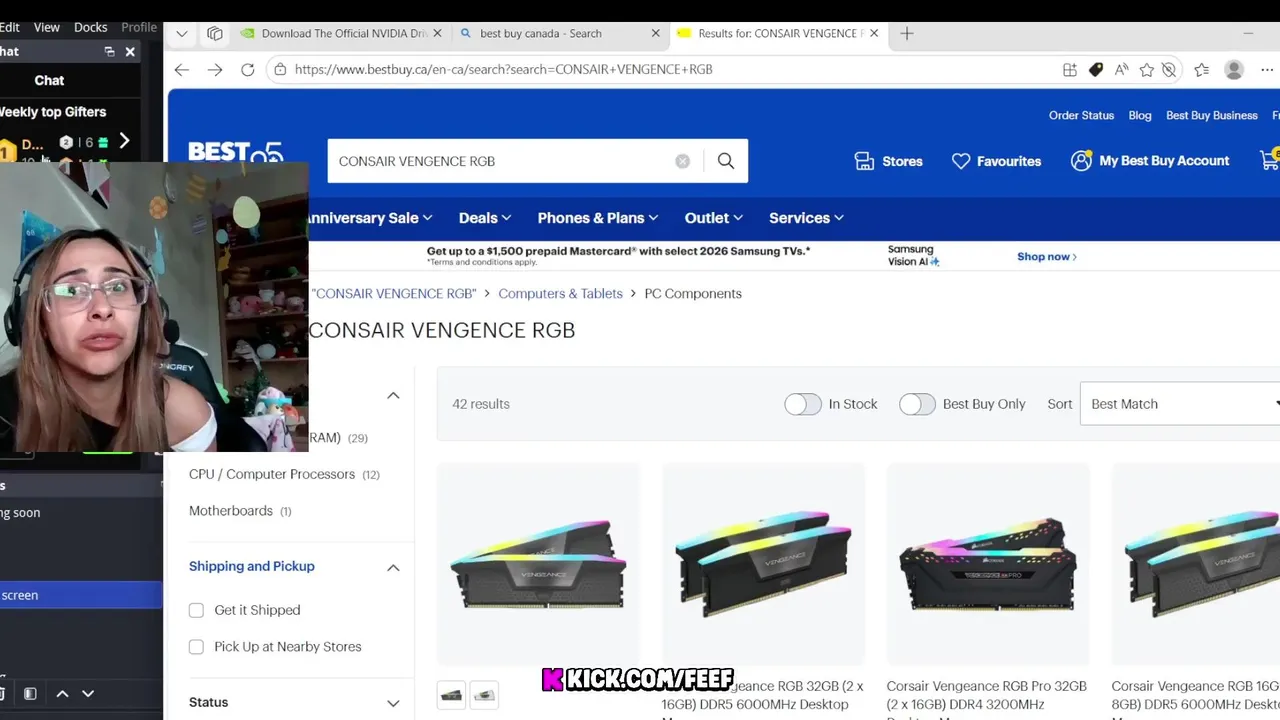Open the browser profile avatar
Screen dimensions: 1280x720
coord(1234,69)
